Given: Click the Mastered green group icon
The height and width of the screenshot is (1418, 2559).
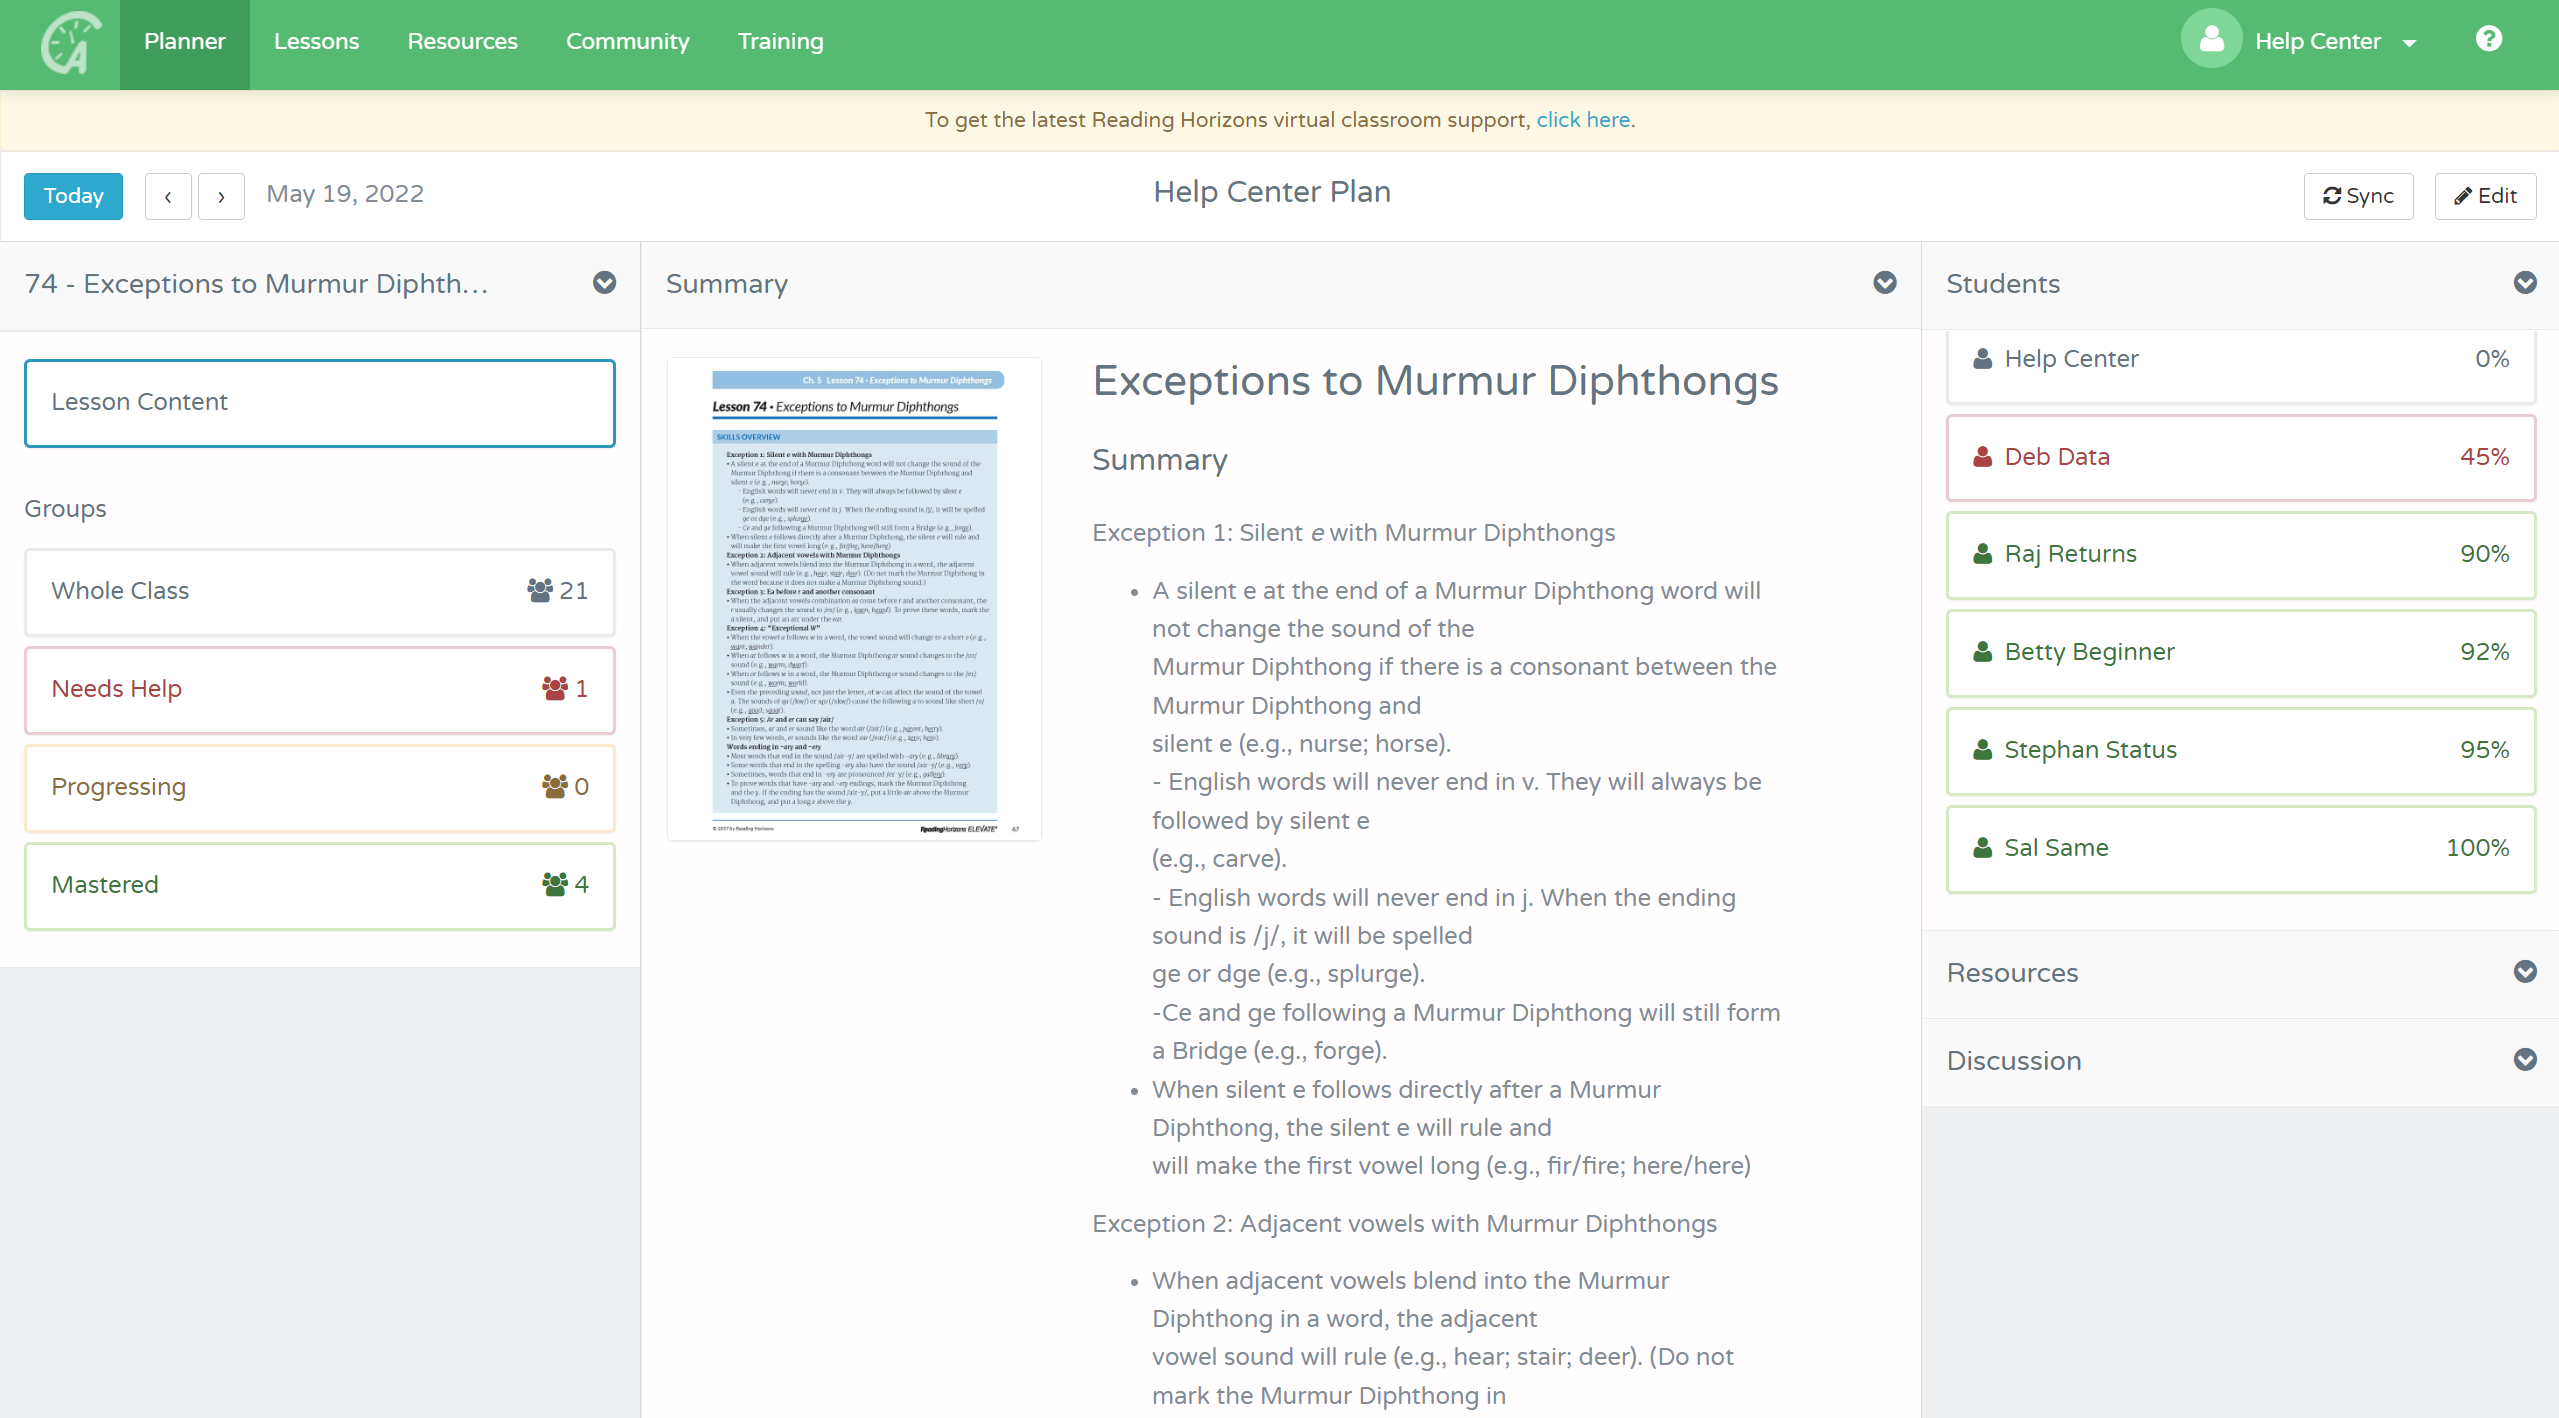Looking at the screenshot, I should 555,884.
